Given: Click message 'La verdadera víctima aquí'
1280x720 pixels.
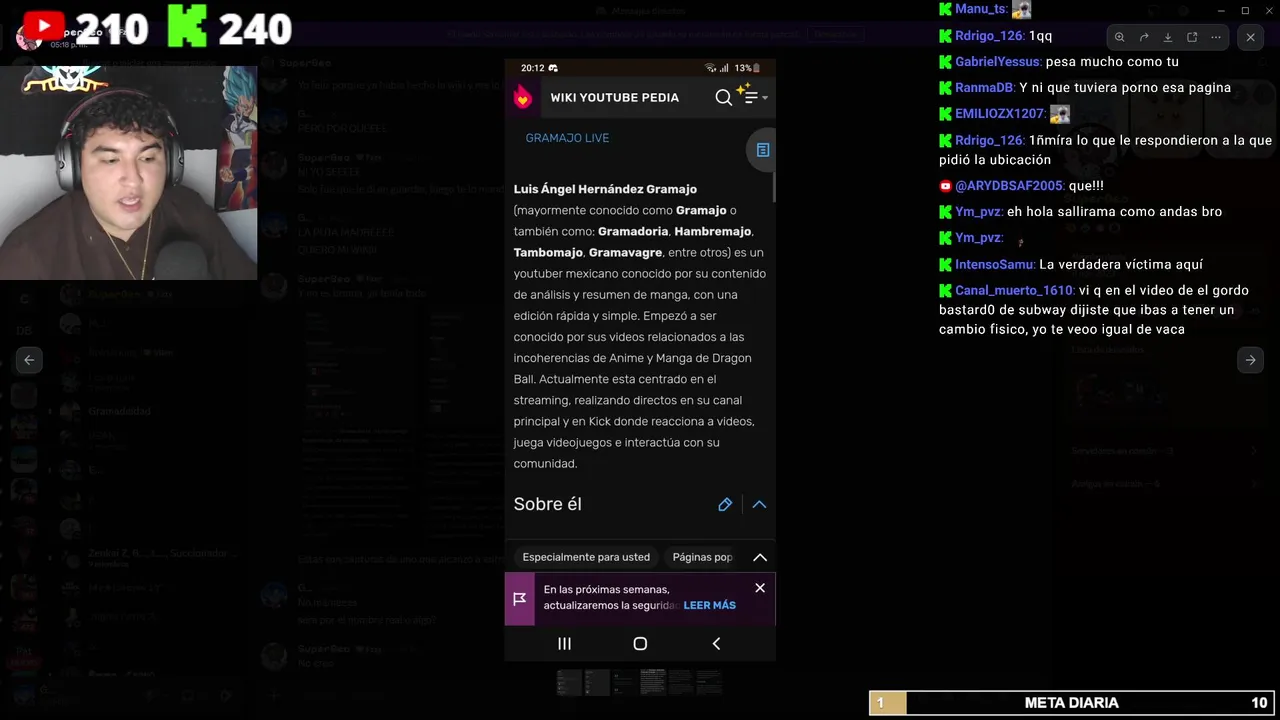Looking at the screenshot, I should click(x=1121, y=265).
